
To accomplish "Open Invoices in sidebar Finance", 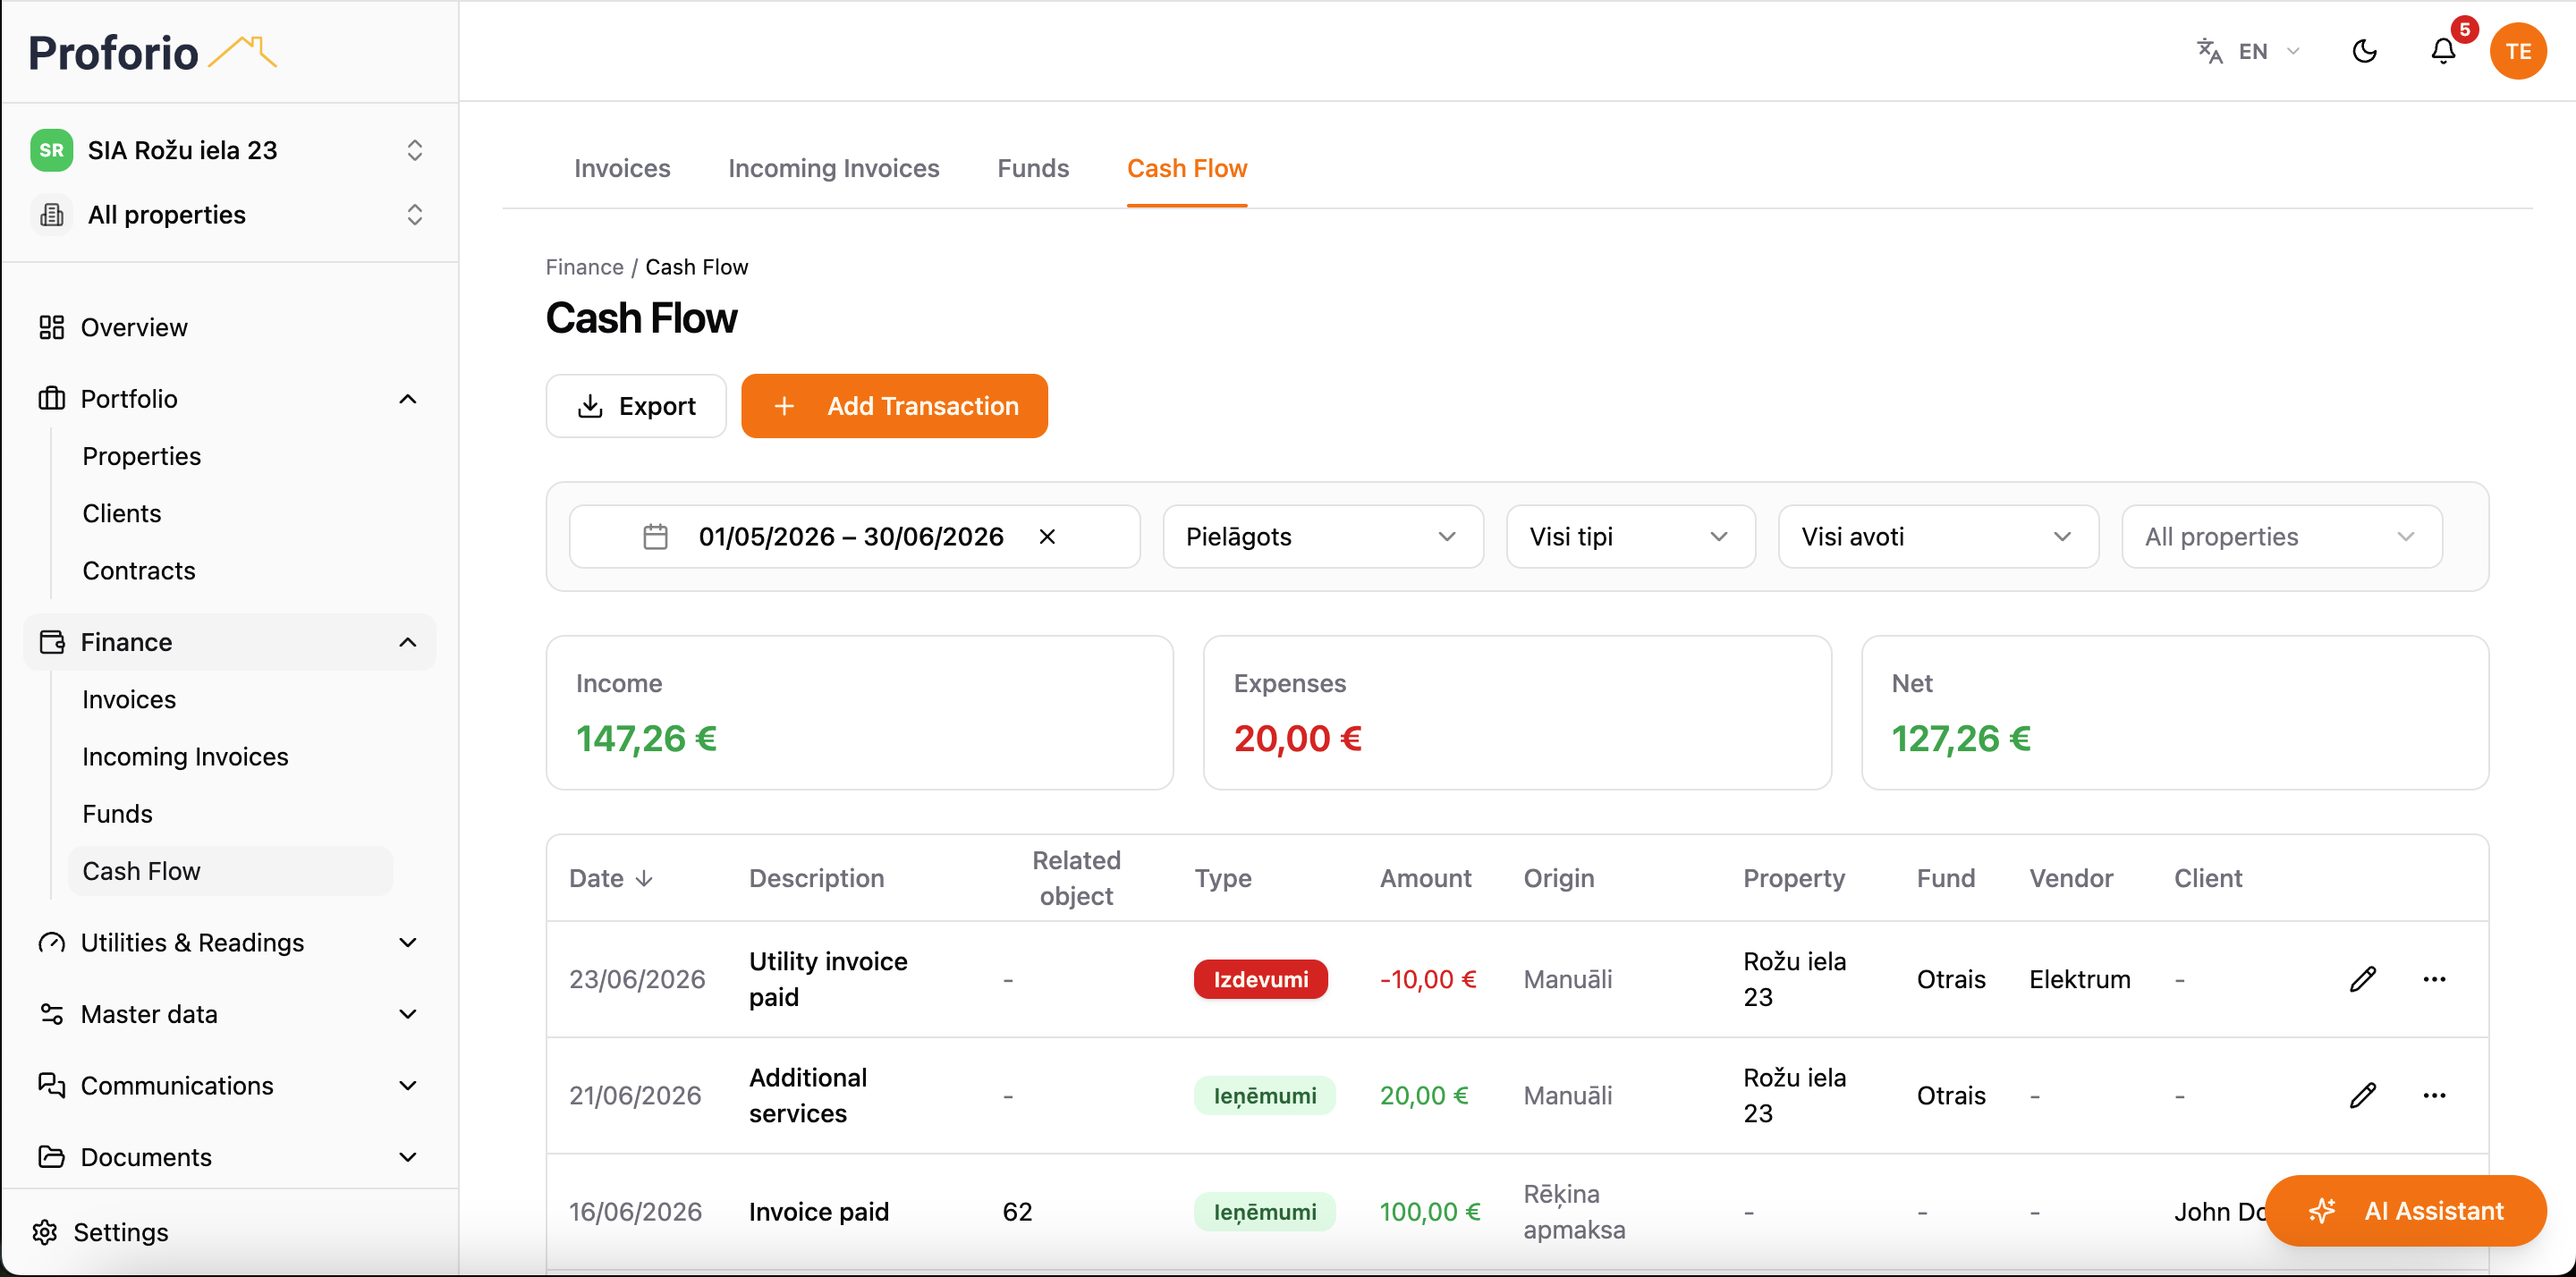I will pos(128,699).
